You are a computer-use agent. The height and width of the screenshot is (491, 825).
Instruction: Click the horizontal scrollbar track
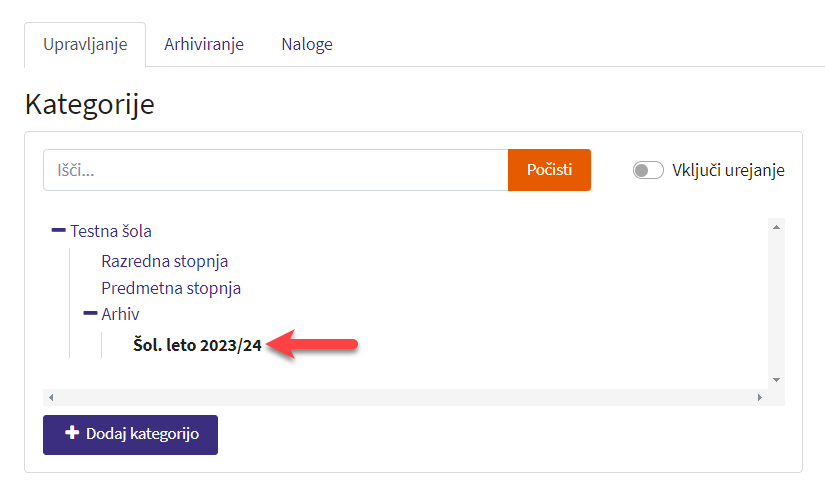click(400, 397)
